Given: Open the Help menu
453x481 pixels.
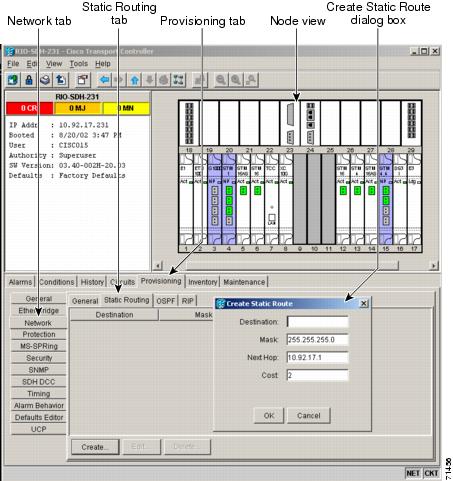Looking at the screenshot, I should click(103, 64).
